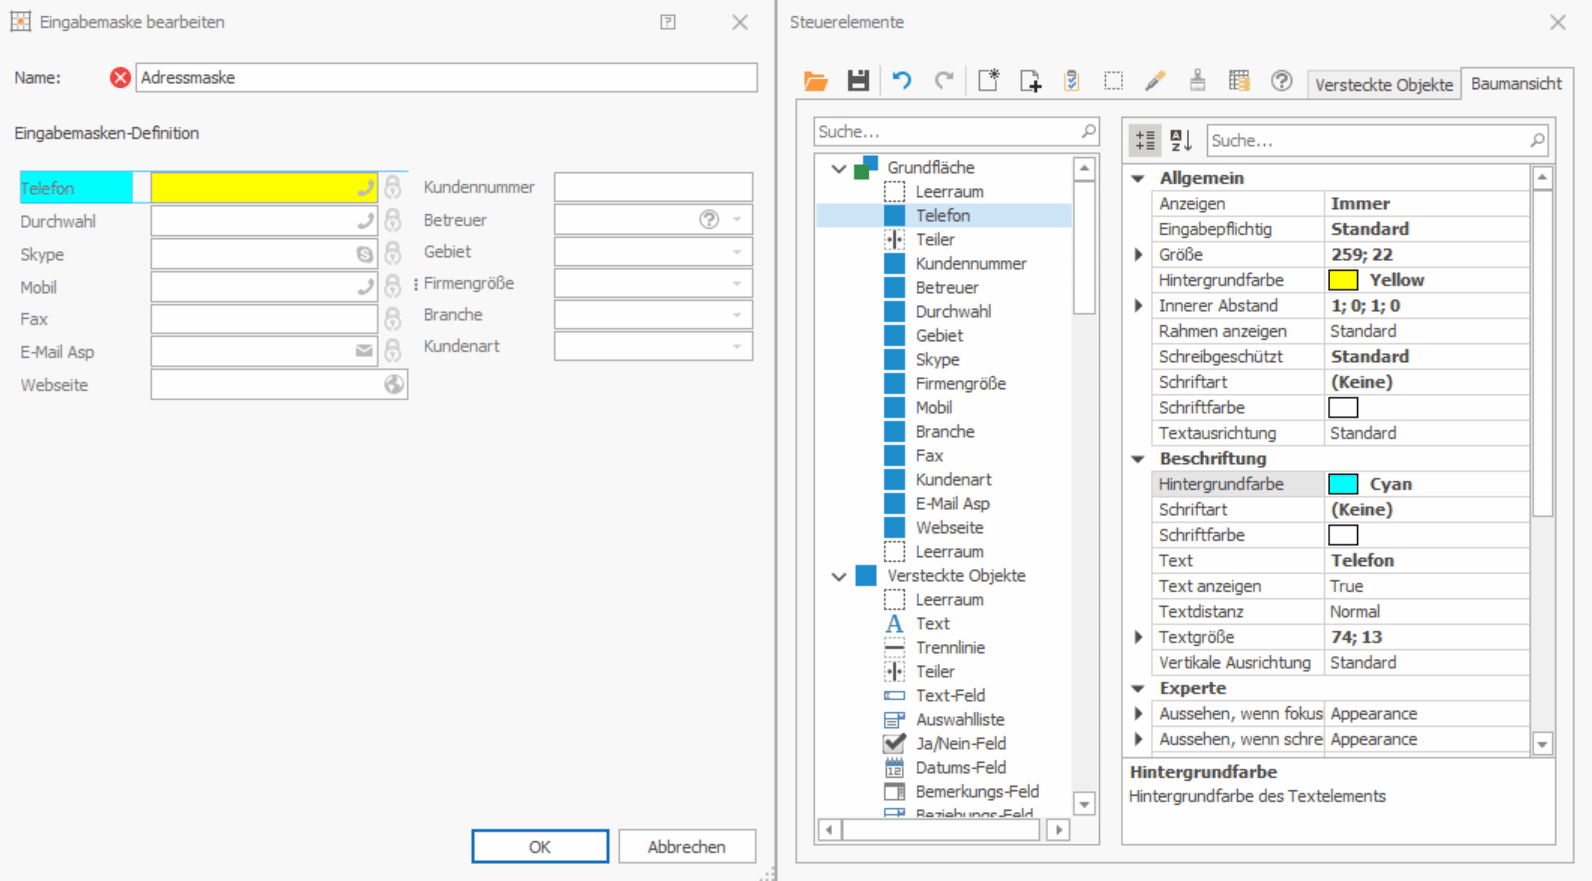Screen dimensions: 1592x881
Task: Click the Schriftfarbe swatch under Allgemein
Action: [1343, 408]
